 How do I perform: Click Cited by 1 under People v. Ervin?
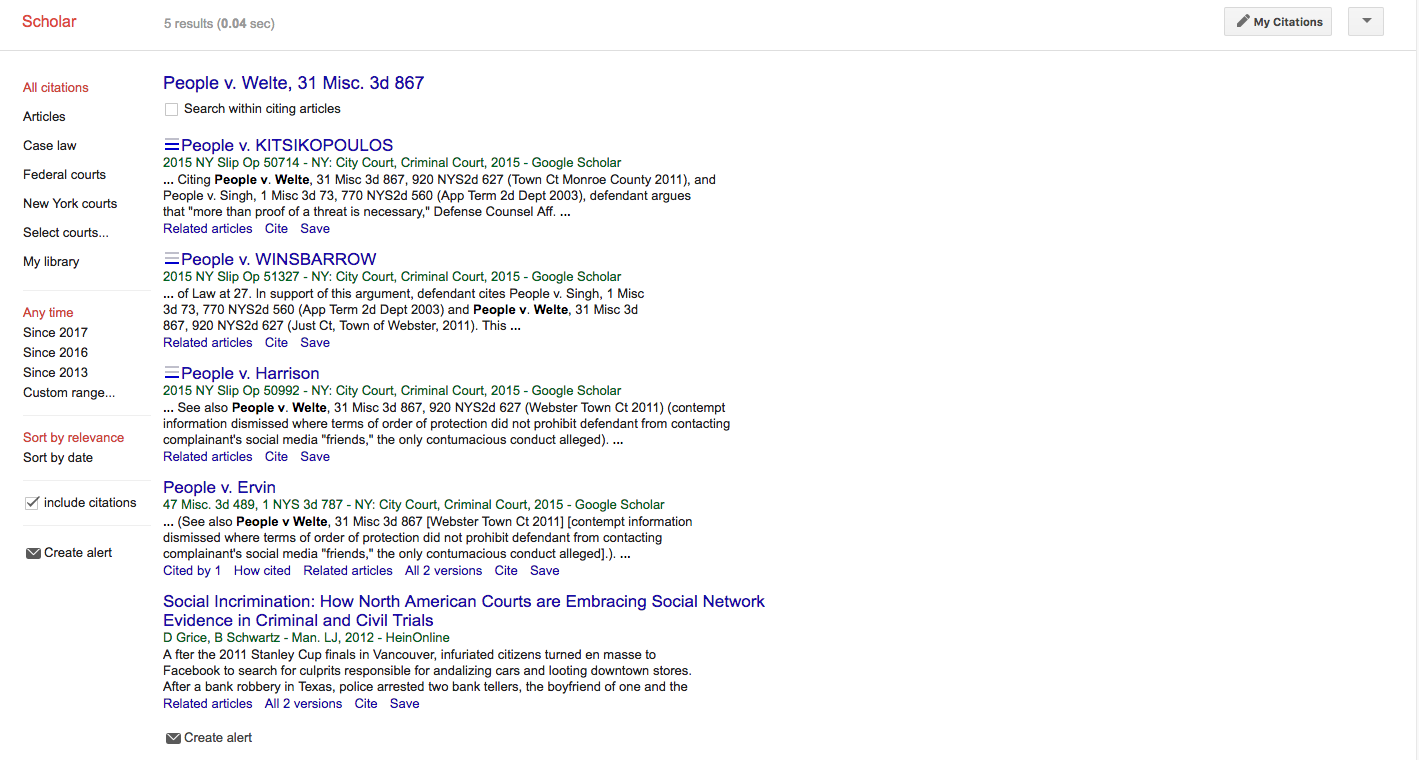[192, 570]
